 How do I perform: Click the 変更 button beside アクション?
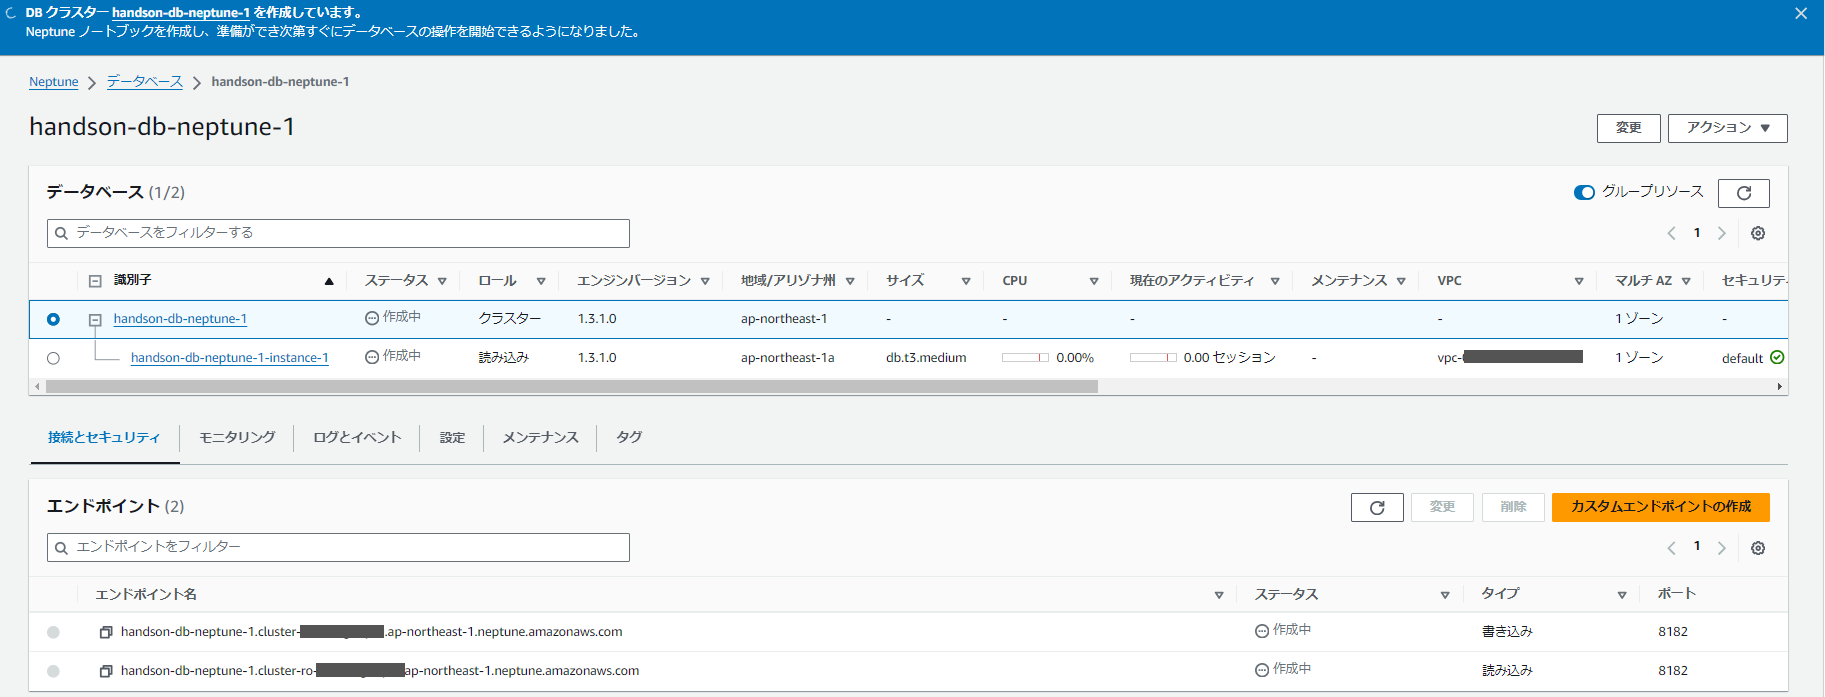pos(1628,128)
